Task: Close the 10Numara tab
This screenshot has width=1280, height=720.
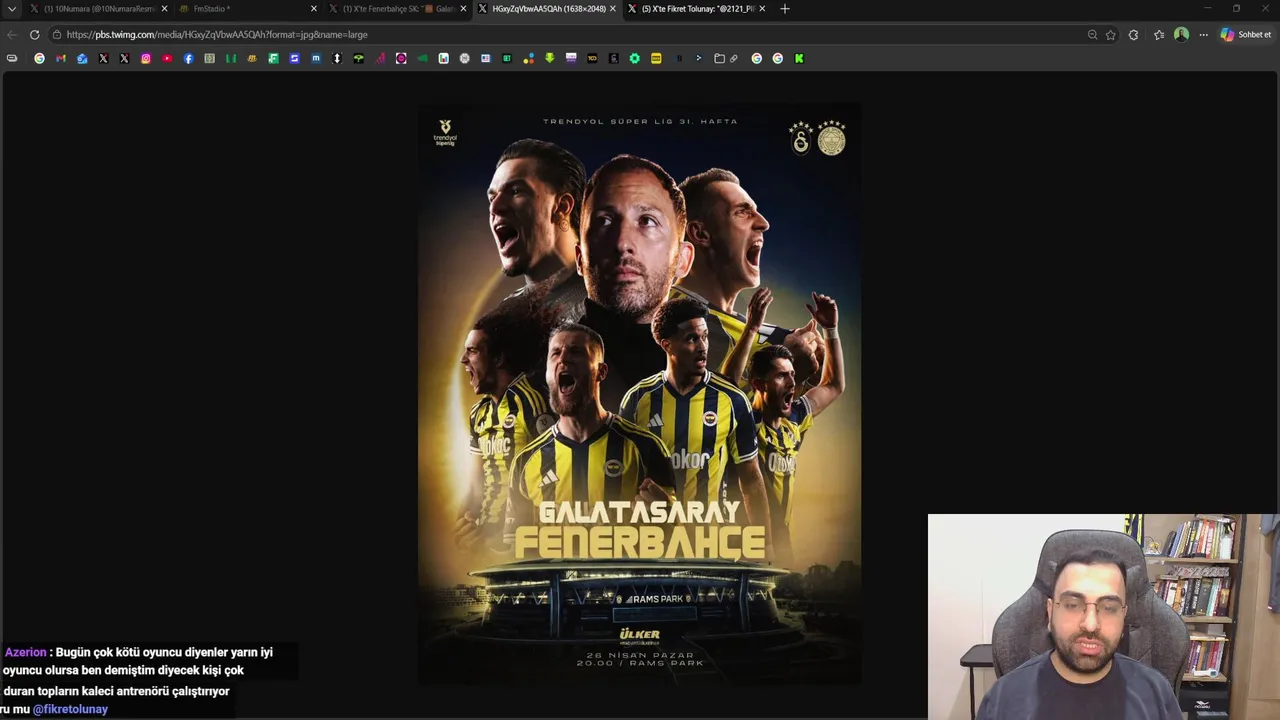Action: pyautogui.click(x=164, y=9)
